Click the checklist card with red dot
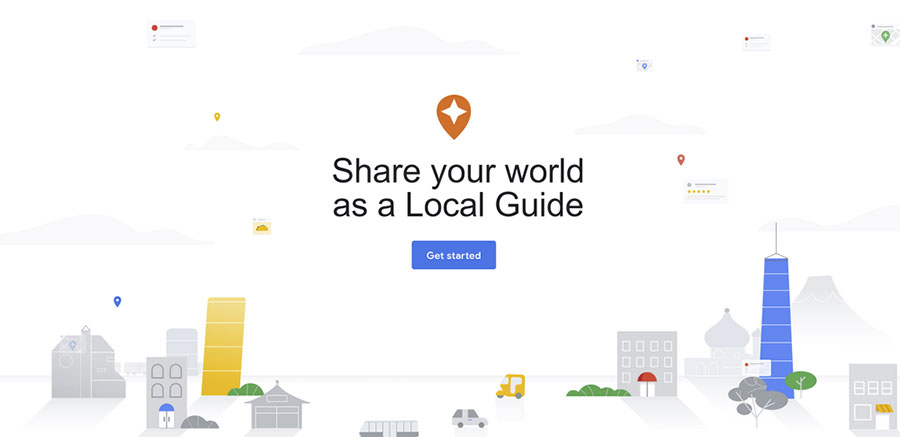Screen dimensions: 900x437 click(x=171, y=33)
